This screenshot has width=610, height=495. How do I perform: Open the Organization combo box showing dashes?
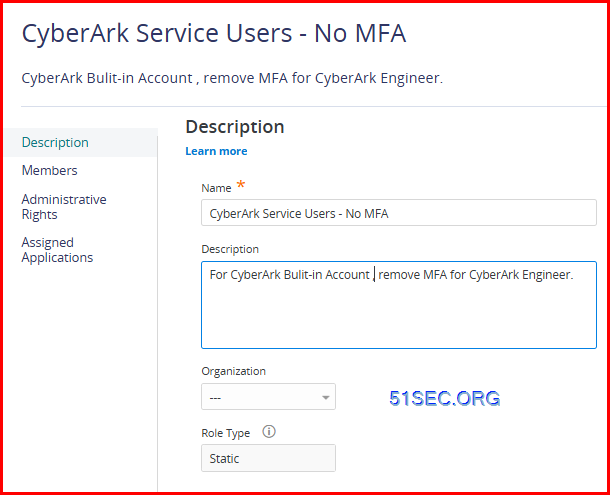[x=268, y=397]
